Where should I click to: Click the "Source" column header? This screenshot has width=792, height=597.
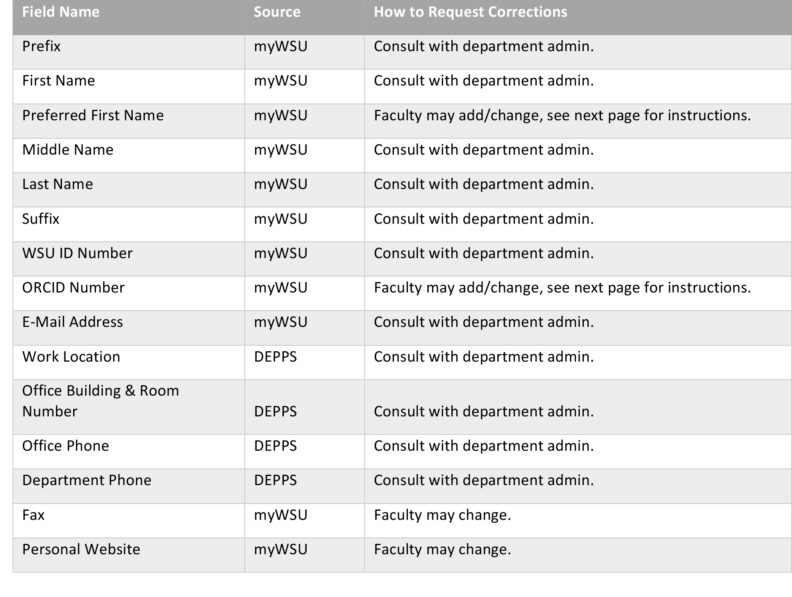pyautogui.click(x=277, y=13)
